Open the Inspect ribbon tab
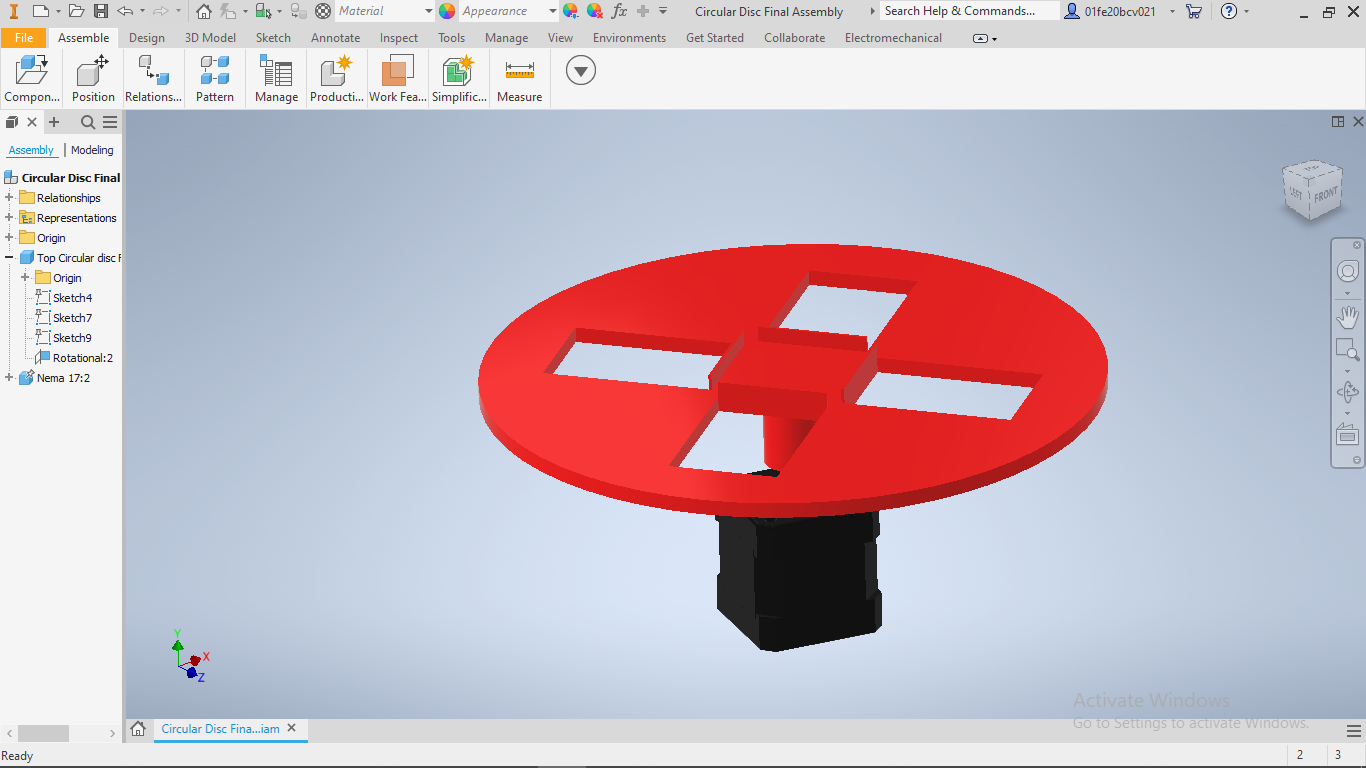Screen dimensions: 1366x768 point(399,38)
